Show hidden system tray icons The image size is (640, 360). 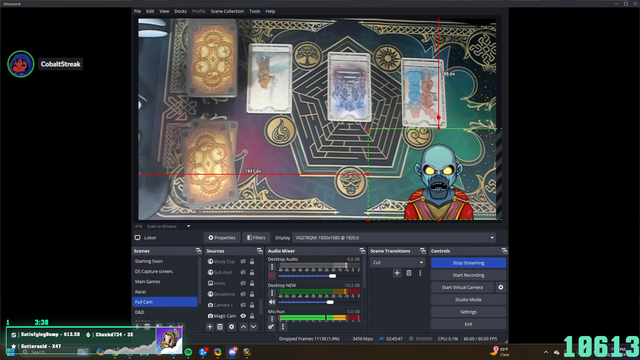(546, 352)
